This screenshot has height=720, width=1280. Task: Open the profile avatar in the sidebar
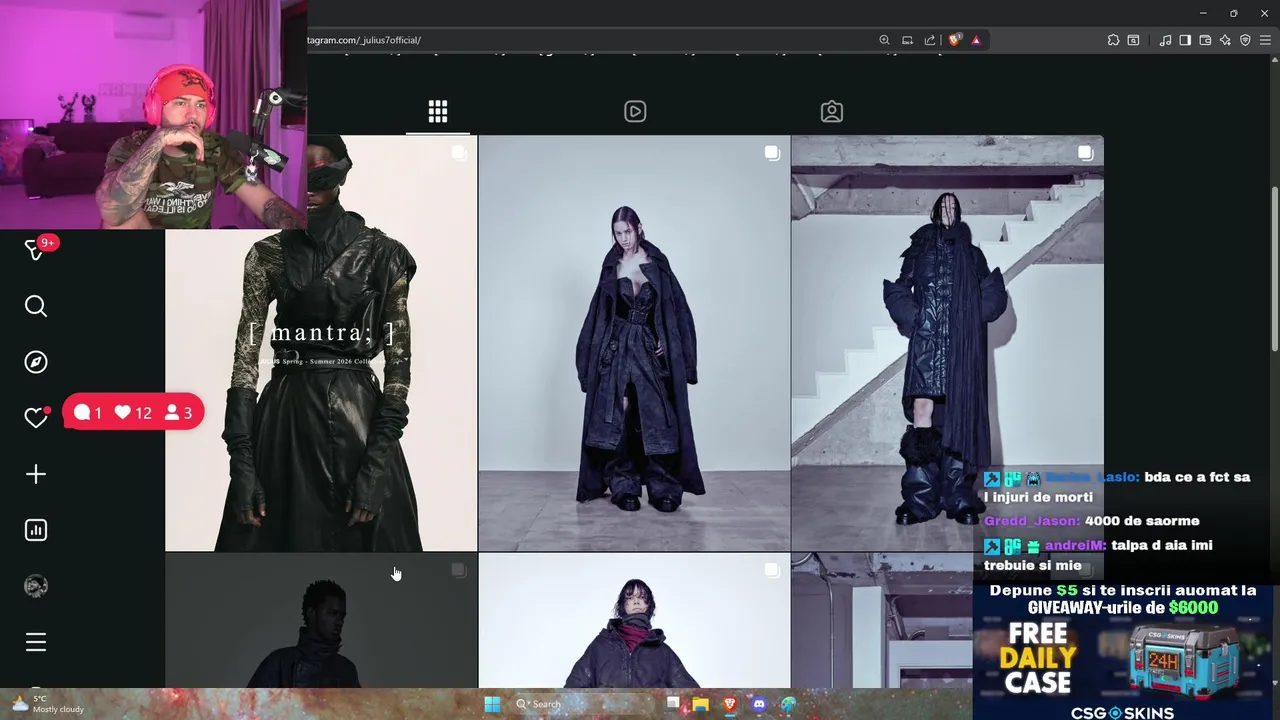36,586
